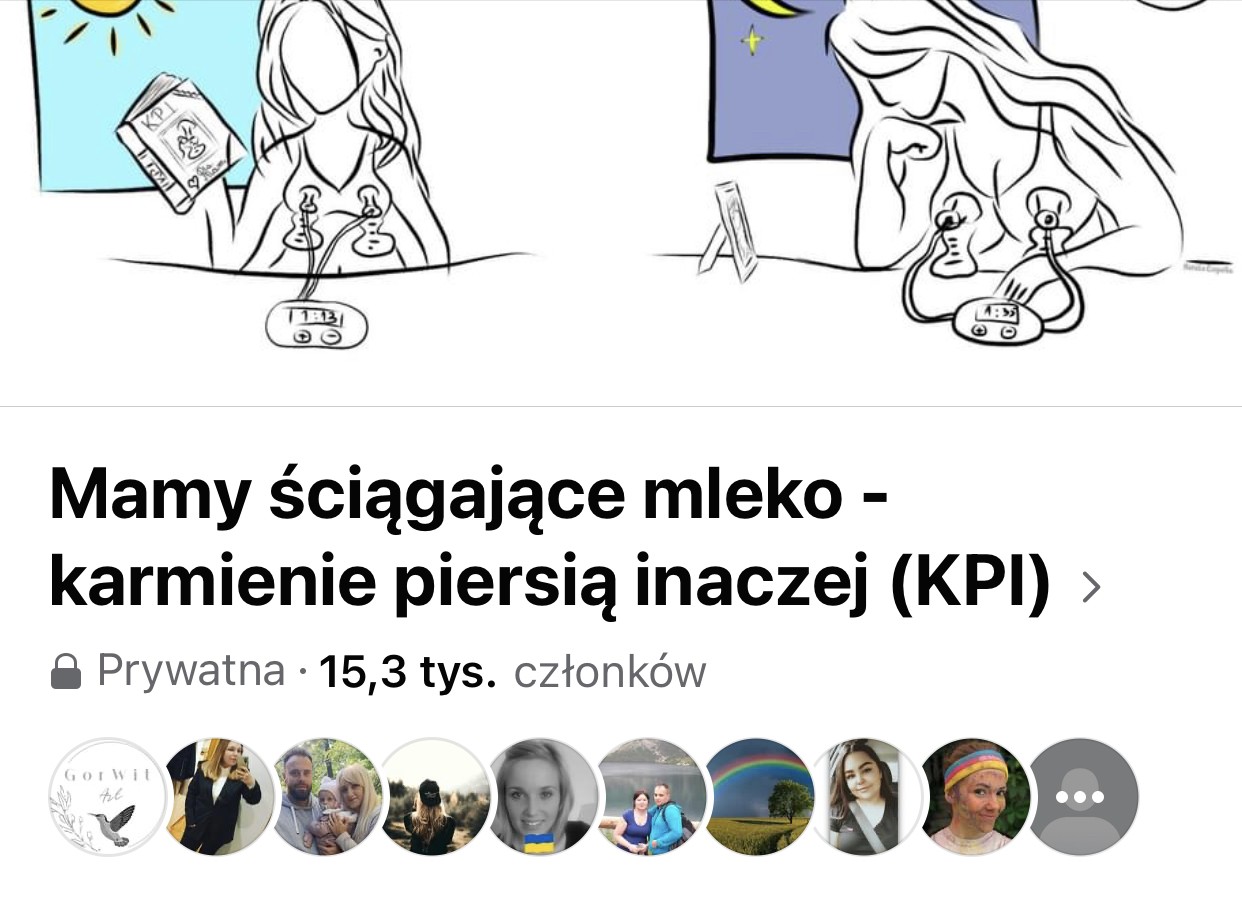Tap the private group lock icon
1242x899 pixels.
(x=65, y=673)
